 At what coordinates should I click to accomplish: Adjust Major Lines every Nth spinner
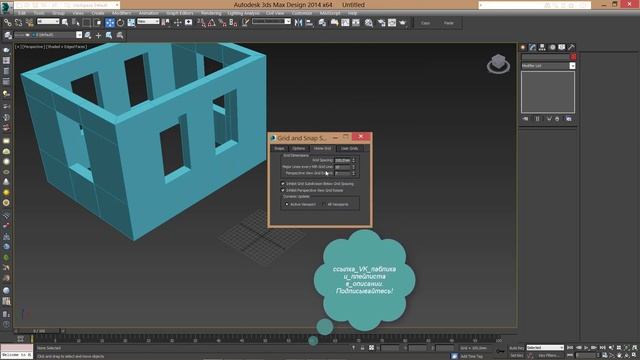[353, 167]
